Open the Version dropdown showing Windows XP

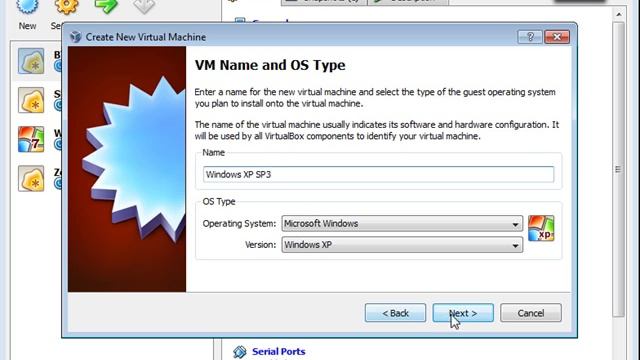[402, 245]
